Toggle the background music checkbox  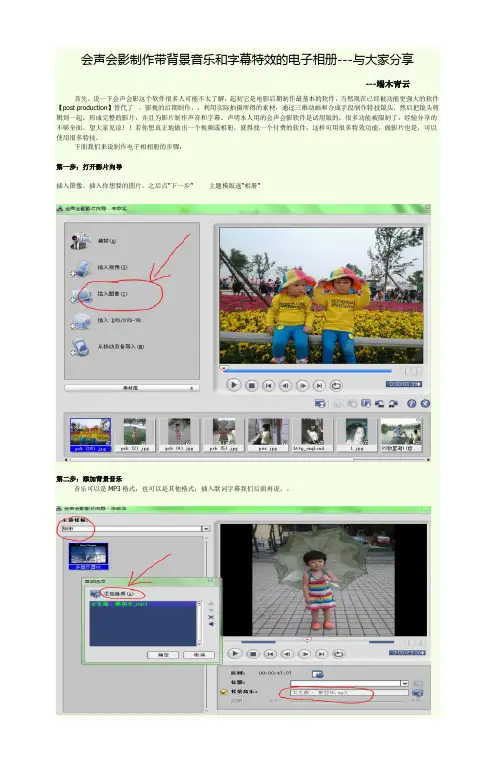click(x=224, y=692)
